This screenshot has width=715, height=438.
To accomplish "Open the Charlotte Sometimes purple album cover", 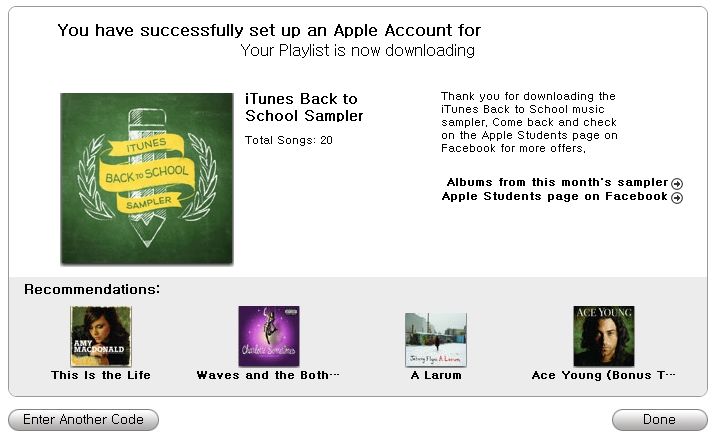I will [x=269, y=336].
